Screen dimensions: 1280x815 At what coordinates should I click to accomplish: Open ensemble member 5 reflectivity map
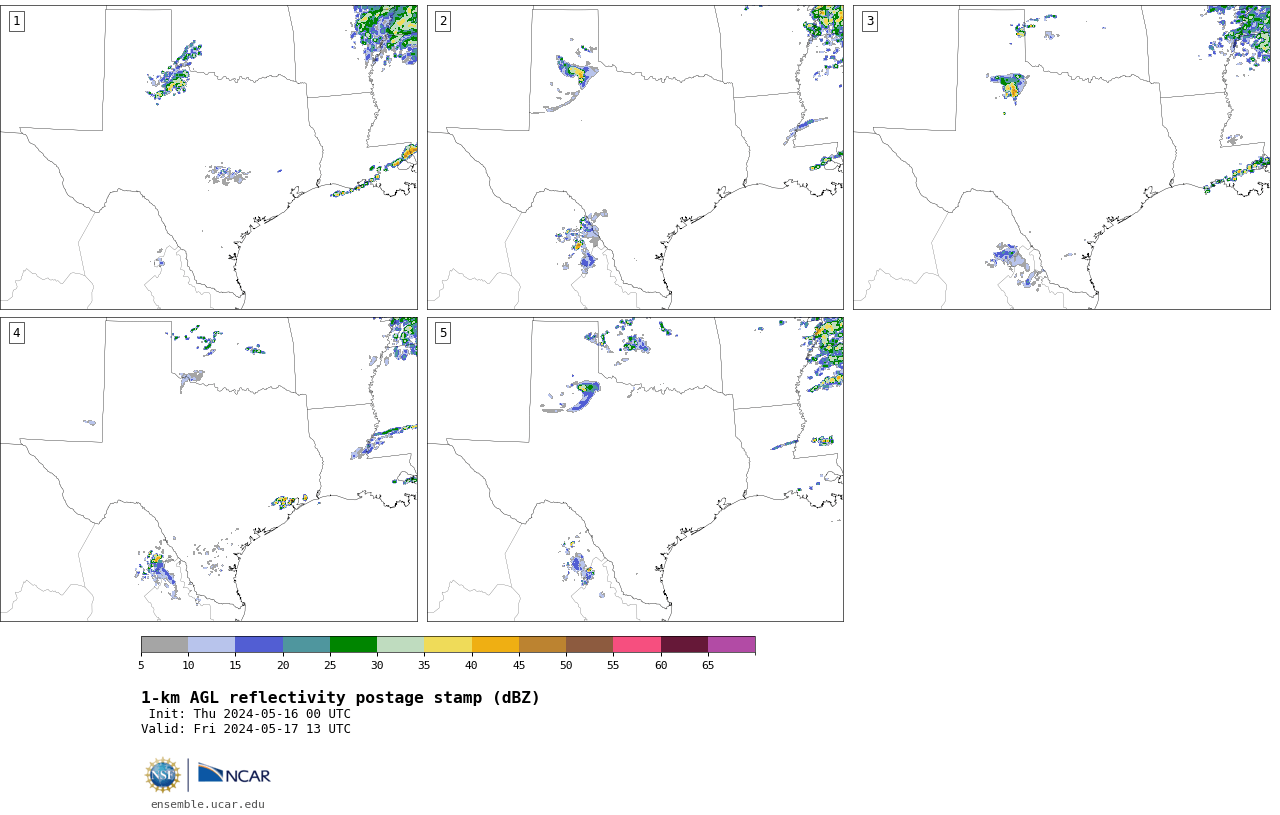pyautogui.click(x=635, y=469)
